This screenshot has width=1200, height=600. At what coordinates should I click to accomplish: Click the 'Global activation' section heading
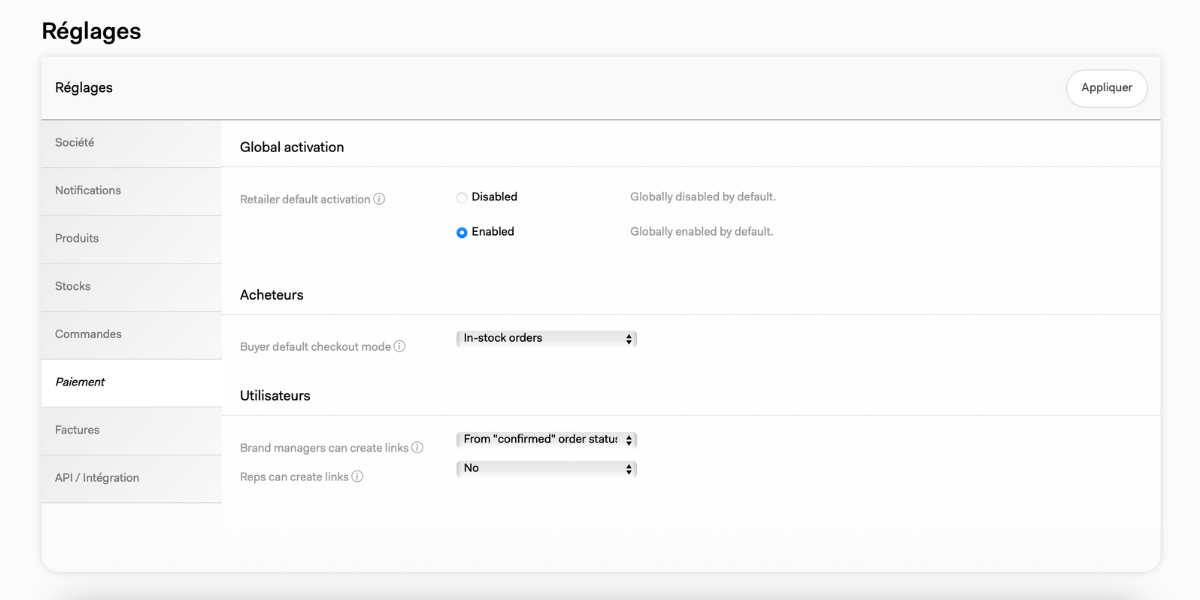point(292,147)
